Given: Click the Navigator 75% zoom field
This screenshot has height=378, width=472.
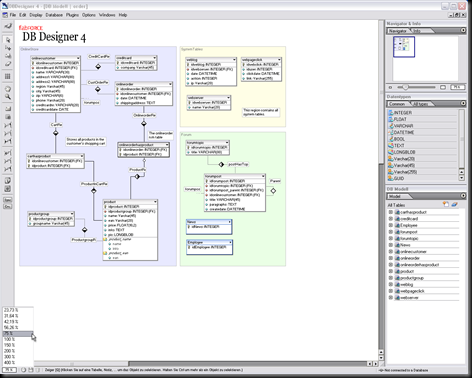Looking at the screenshot, I should pyautogui.click(x=457, y=87).
